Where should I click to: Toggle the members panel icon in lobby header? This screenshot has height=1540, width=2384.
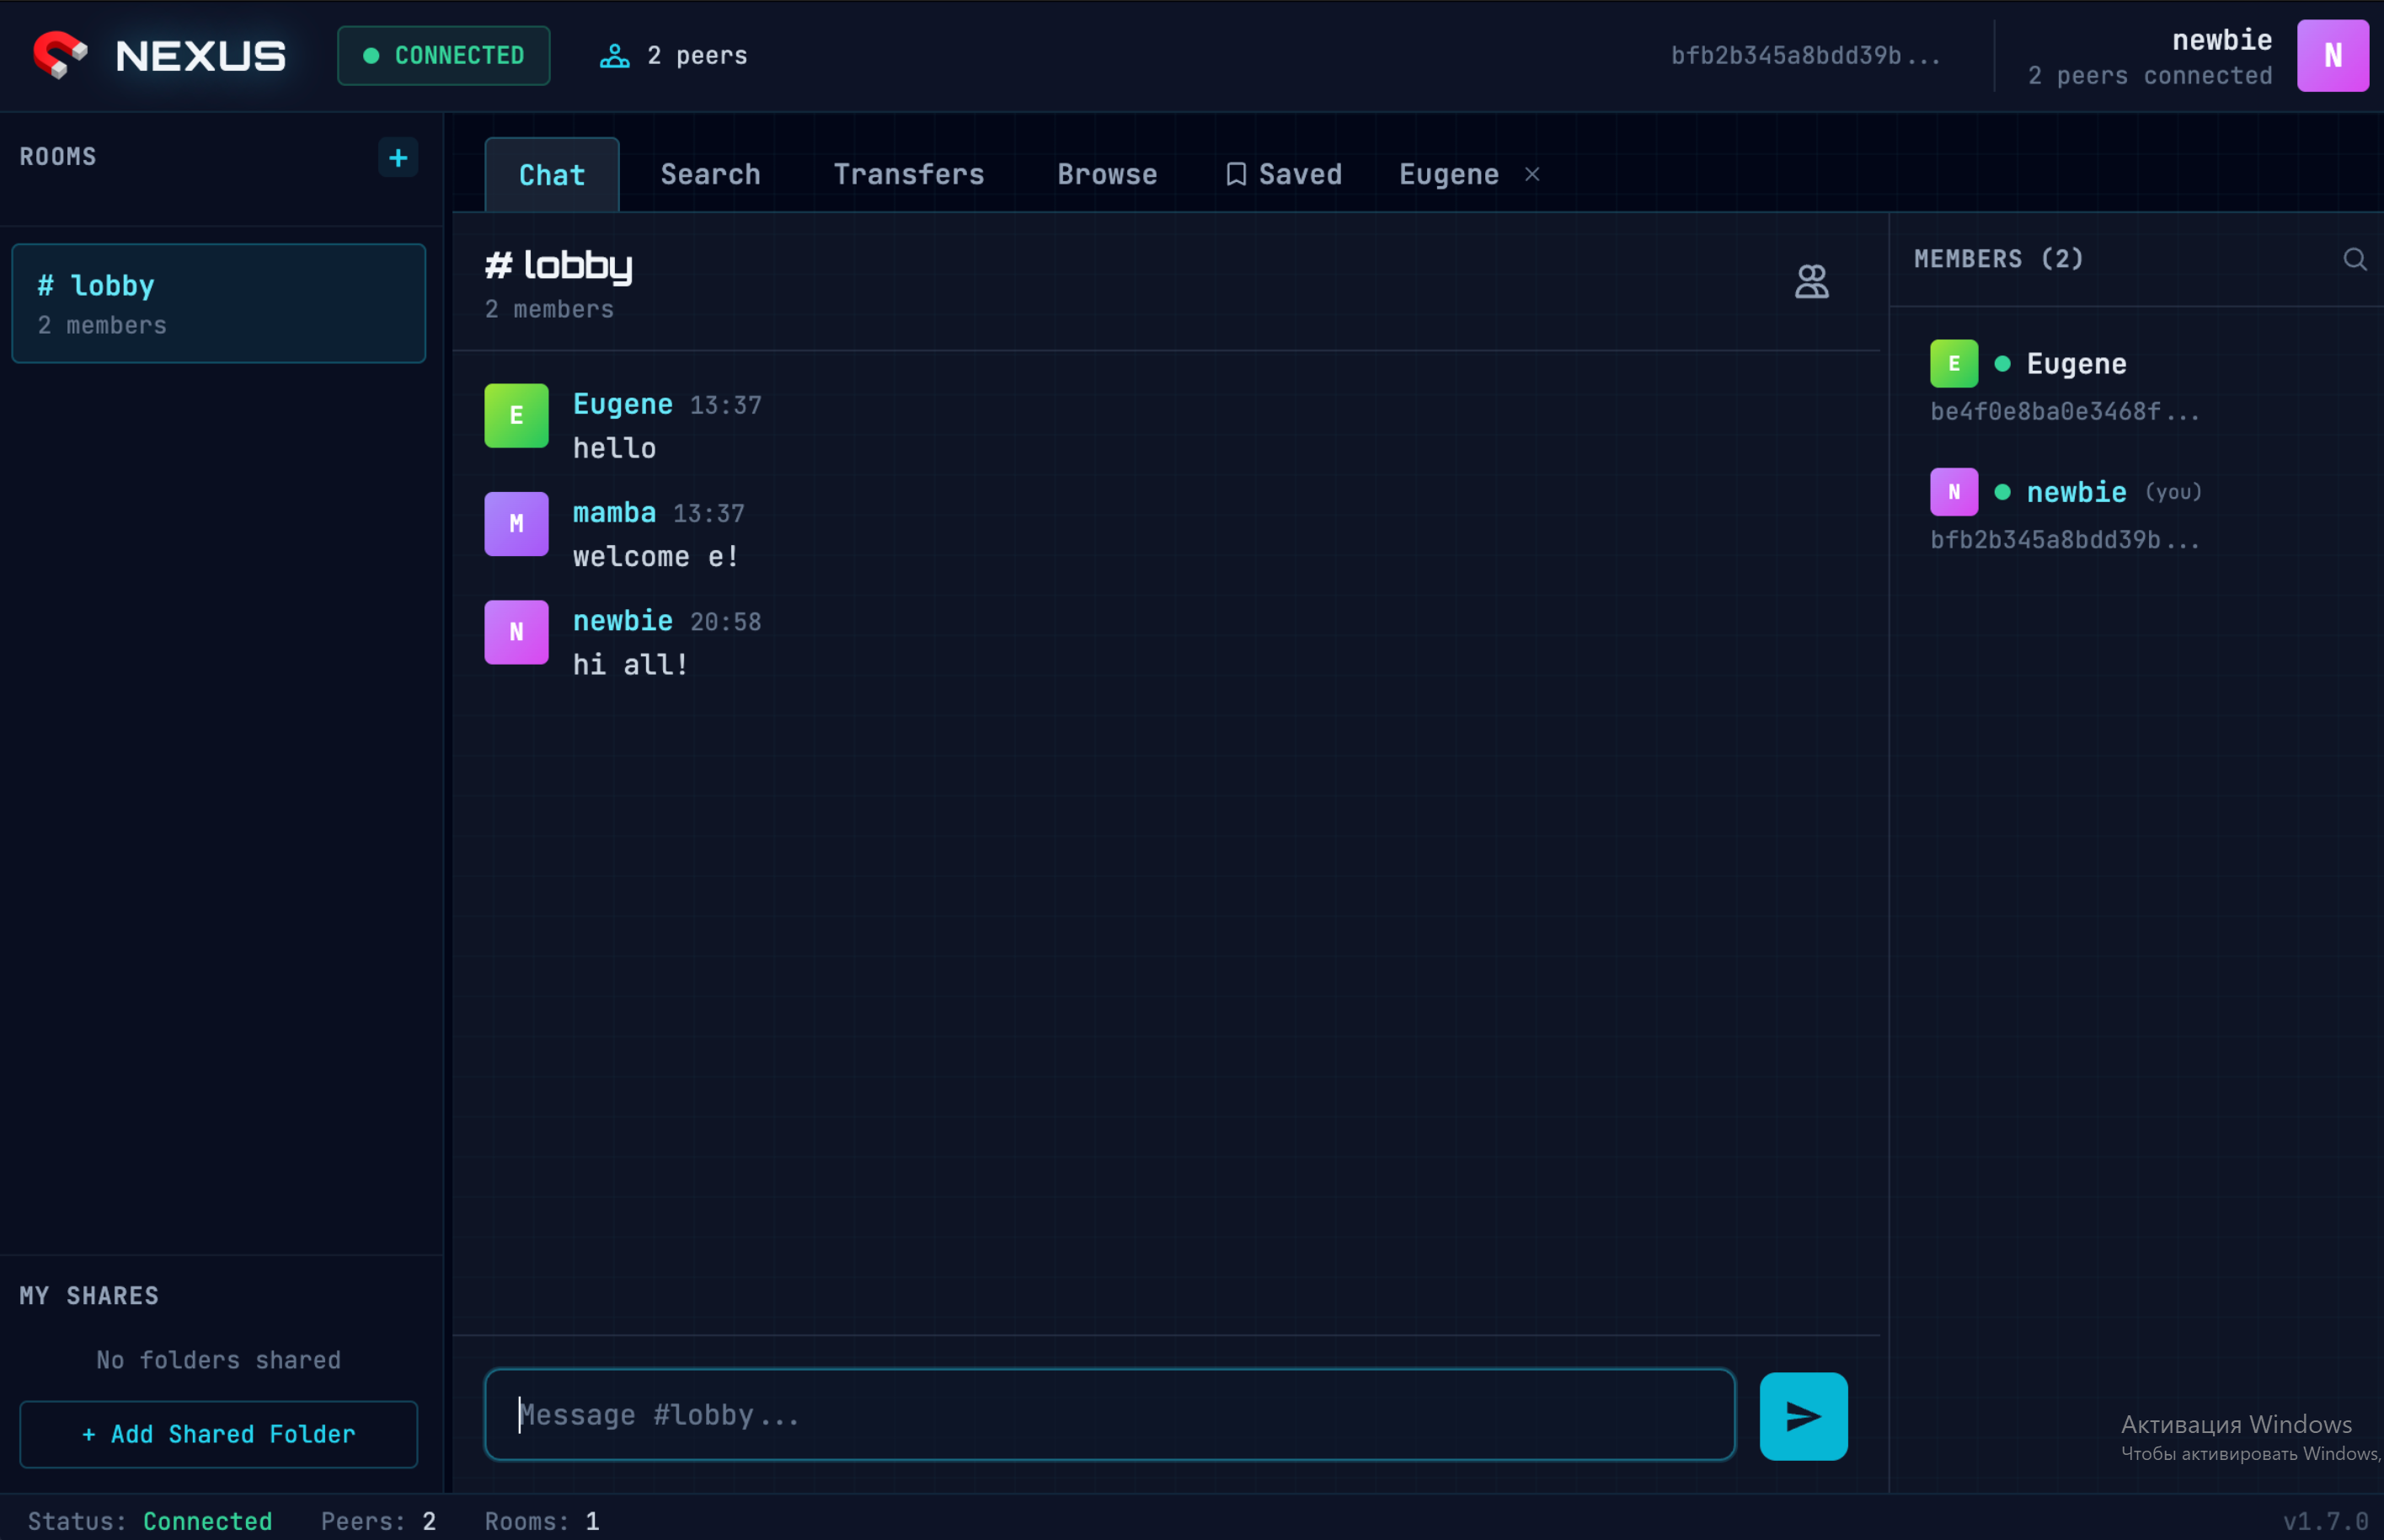point(1811,282)
